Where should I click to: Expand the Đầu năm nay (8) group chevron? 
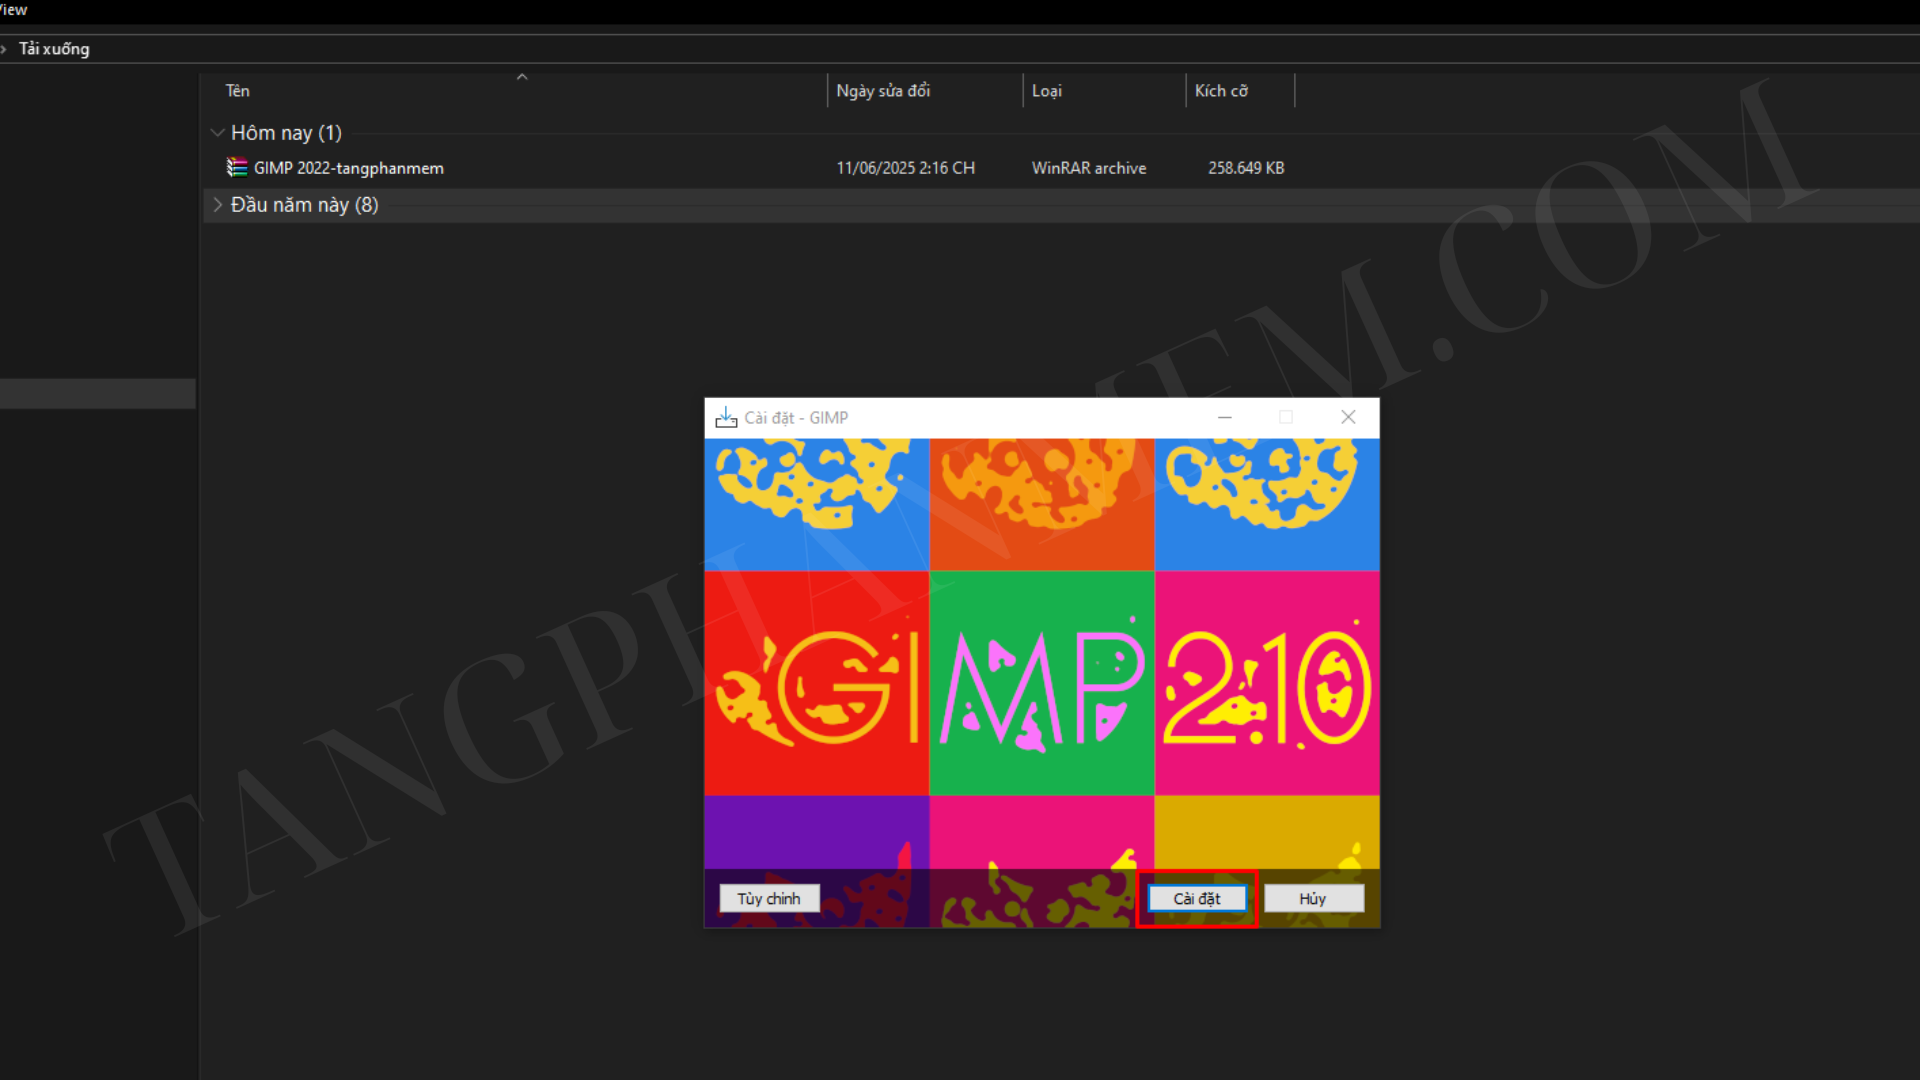(x=217, y=205)
